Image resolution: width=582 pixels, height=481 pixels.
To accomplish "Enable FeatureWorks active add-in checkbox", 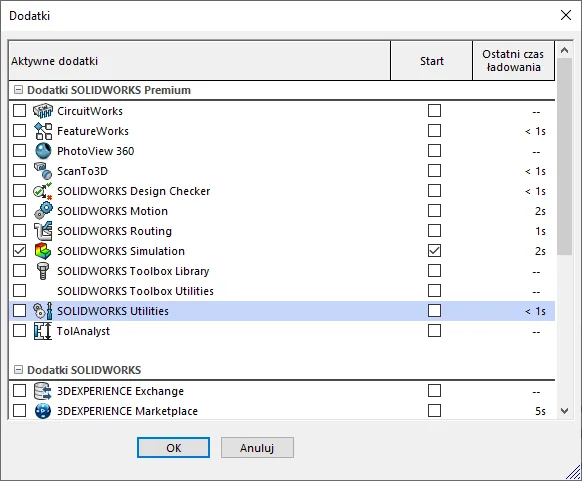I will pyautogui.click(x=19, y=131).
